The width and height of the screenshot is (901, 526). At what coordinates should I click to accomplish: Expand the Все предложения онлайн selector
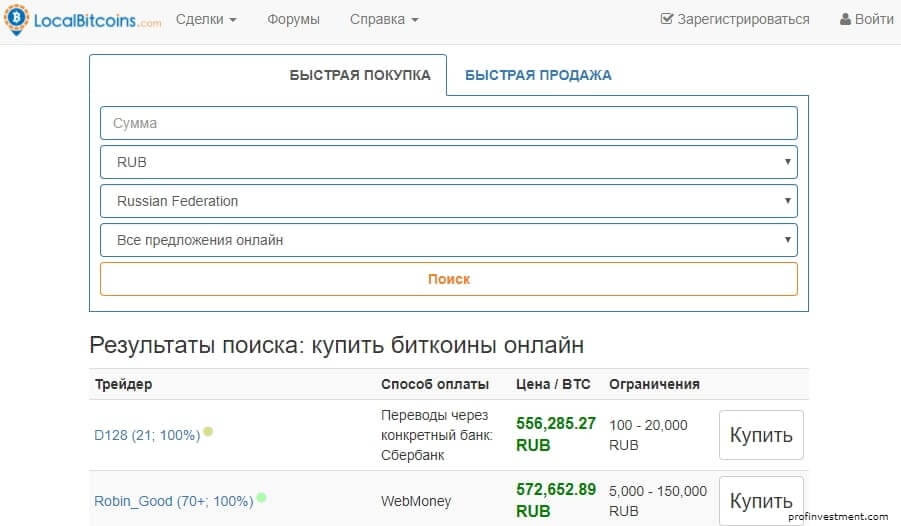click(x=449, y=240)
